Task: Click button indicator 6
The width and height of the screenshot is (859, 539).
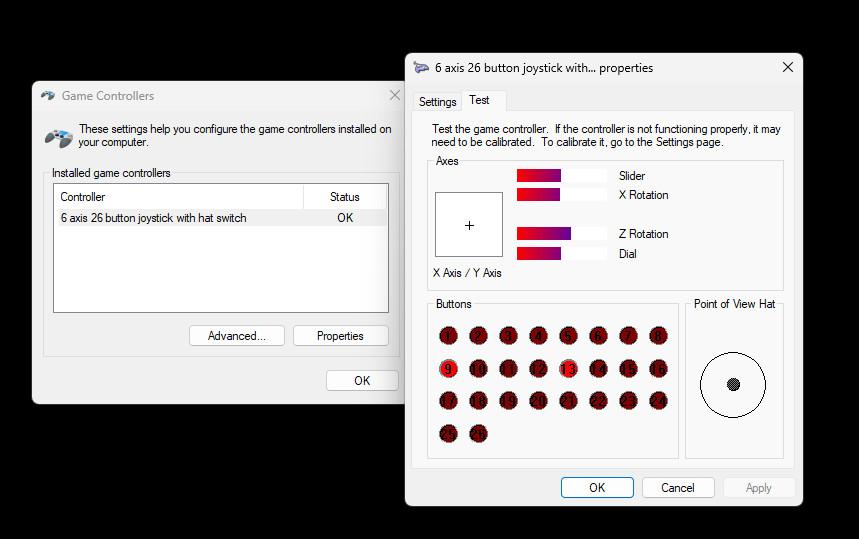Action: coord(598,336)
